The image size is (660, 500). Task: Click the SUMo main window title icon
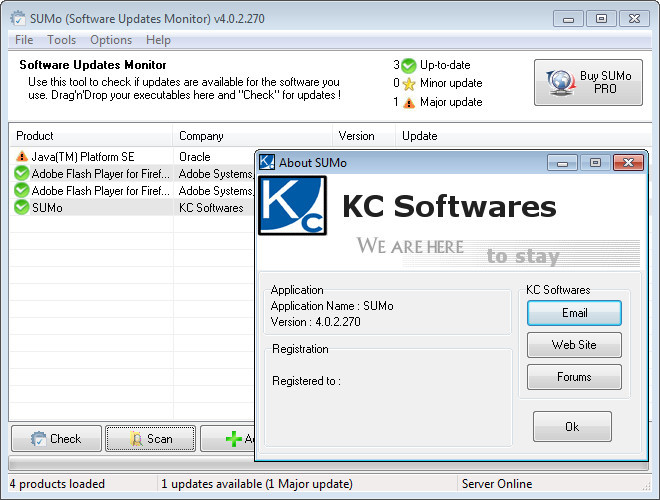18,19
